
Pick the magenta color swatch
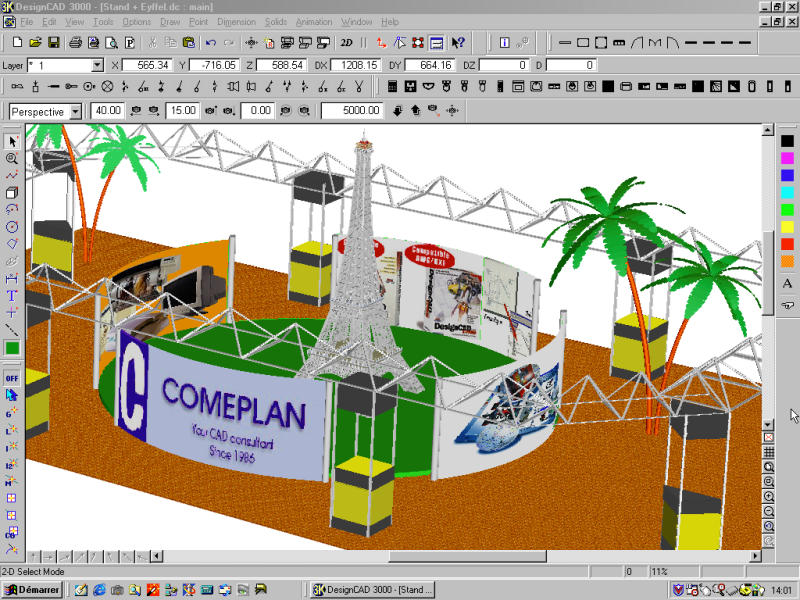pyautogui.click(x=787, y=158)
